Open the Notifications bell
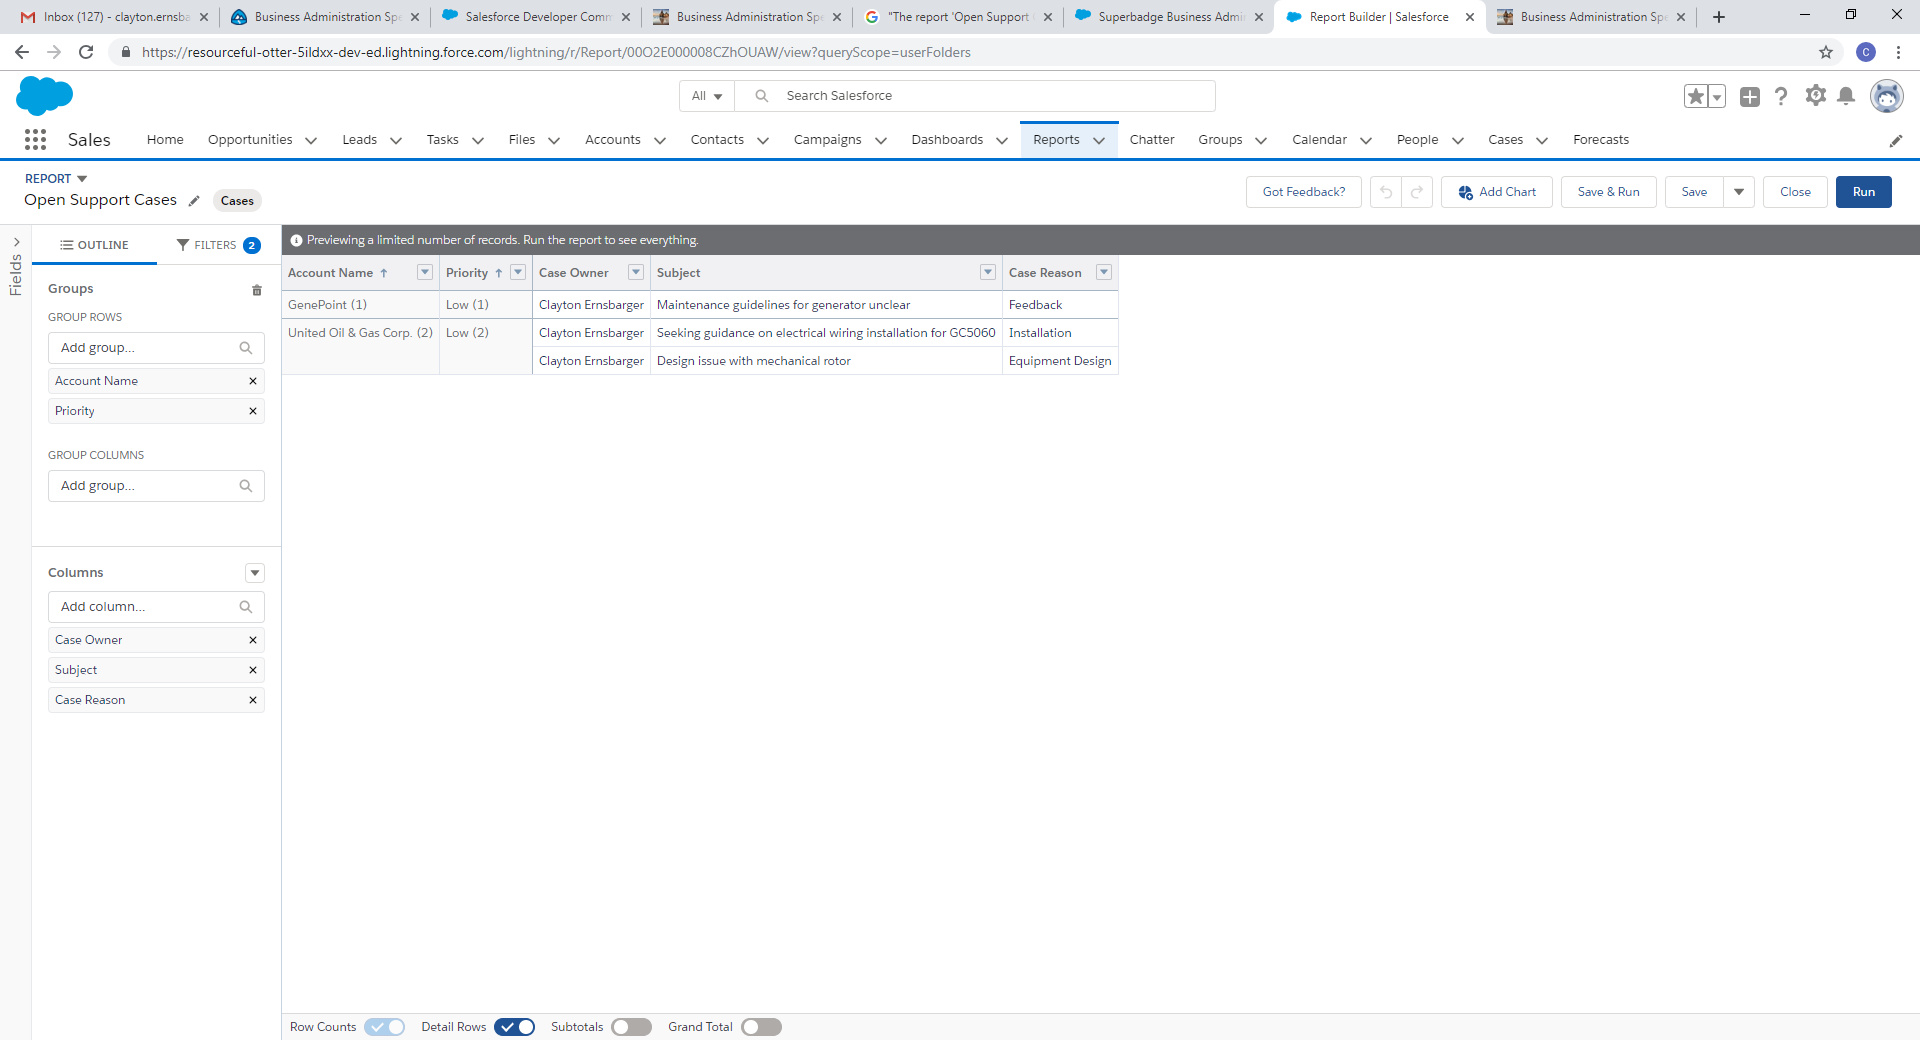This screenshot has width=1920, height=1040. click(x=1846, y=96)
